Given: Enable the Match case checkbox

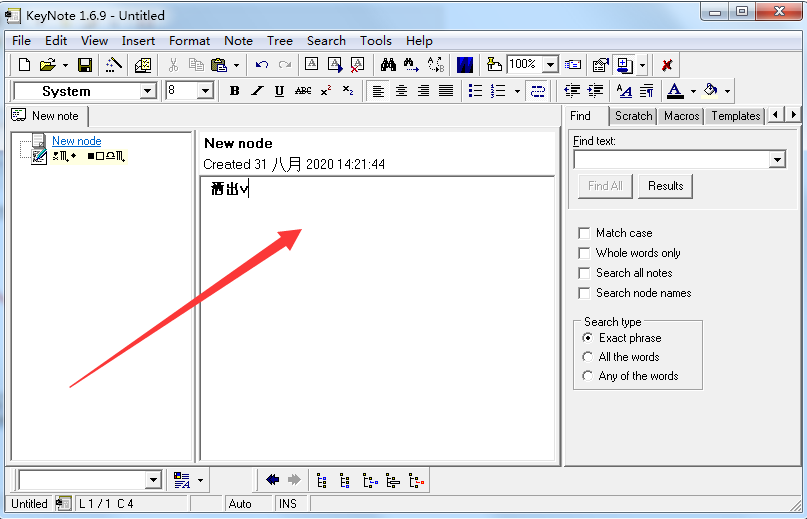Looking at the screenshot, I should pyautogui.click(x=584, y=233).
